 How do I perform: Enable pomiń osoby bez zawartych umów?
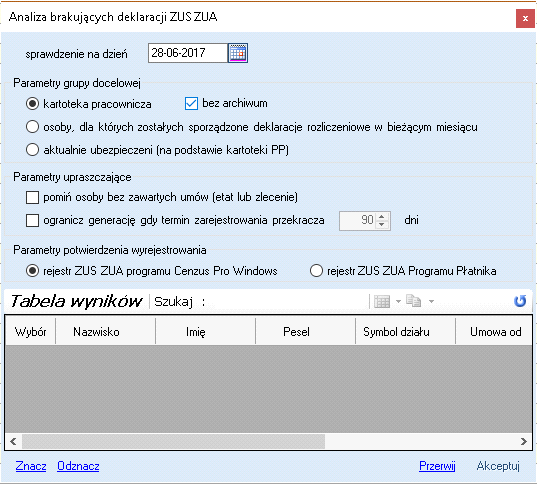click(33, 197)
